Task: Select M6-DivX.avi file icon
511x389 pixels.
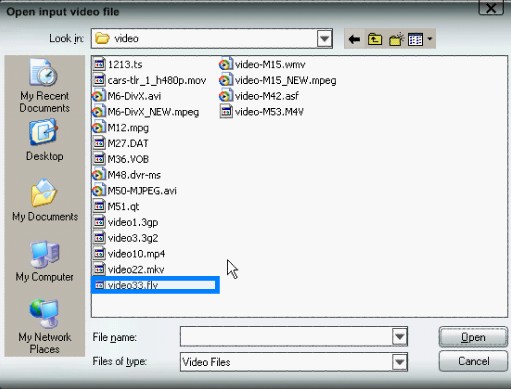Action: click(x=98, y=96)
